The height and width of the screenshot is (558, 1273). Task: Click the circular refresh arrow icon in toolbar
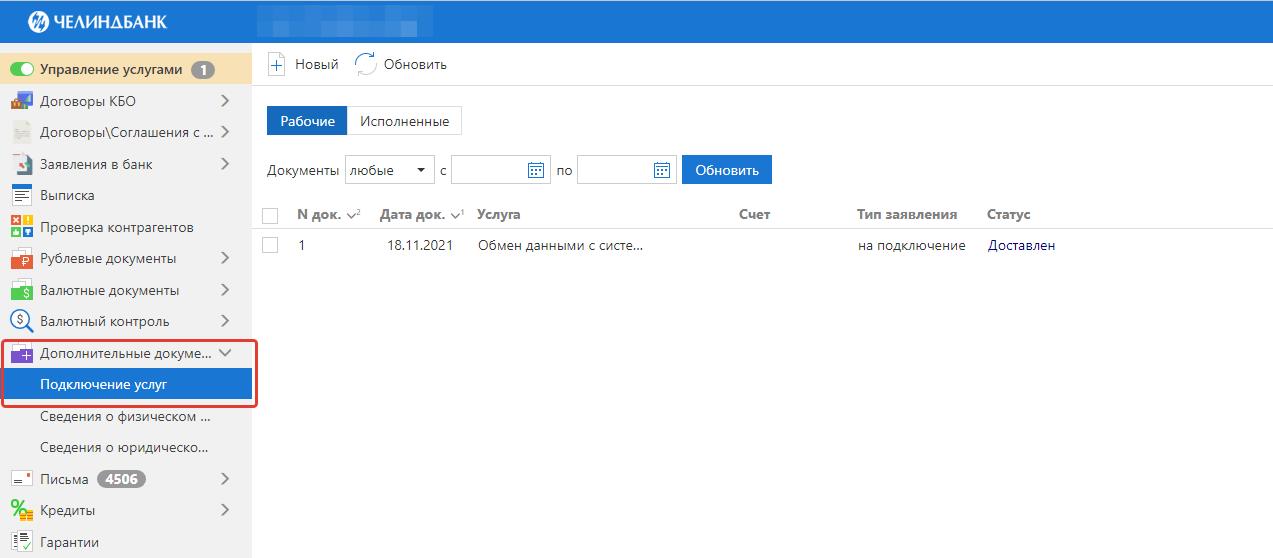point(366,64)
